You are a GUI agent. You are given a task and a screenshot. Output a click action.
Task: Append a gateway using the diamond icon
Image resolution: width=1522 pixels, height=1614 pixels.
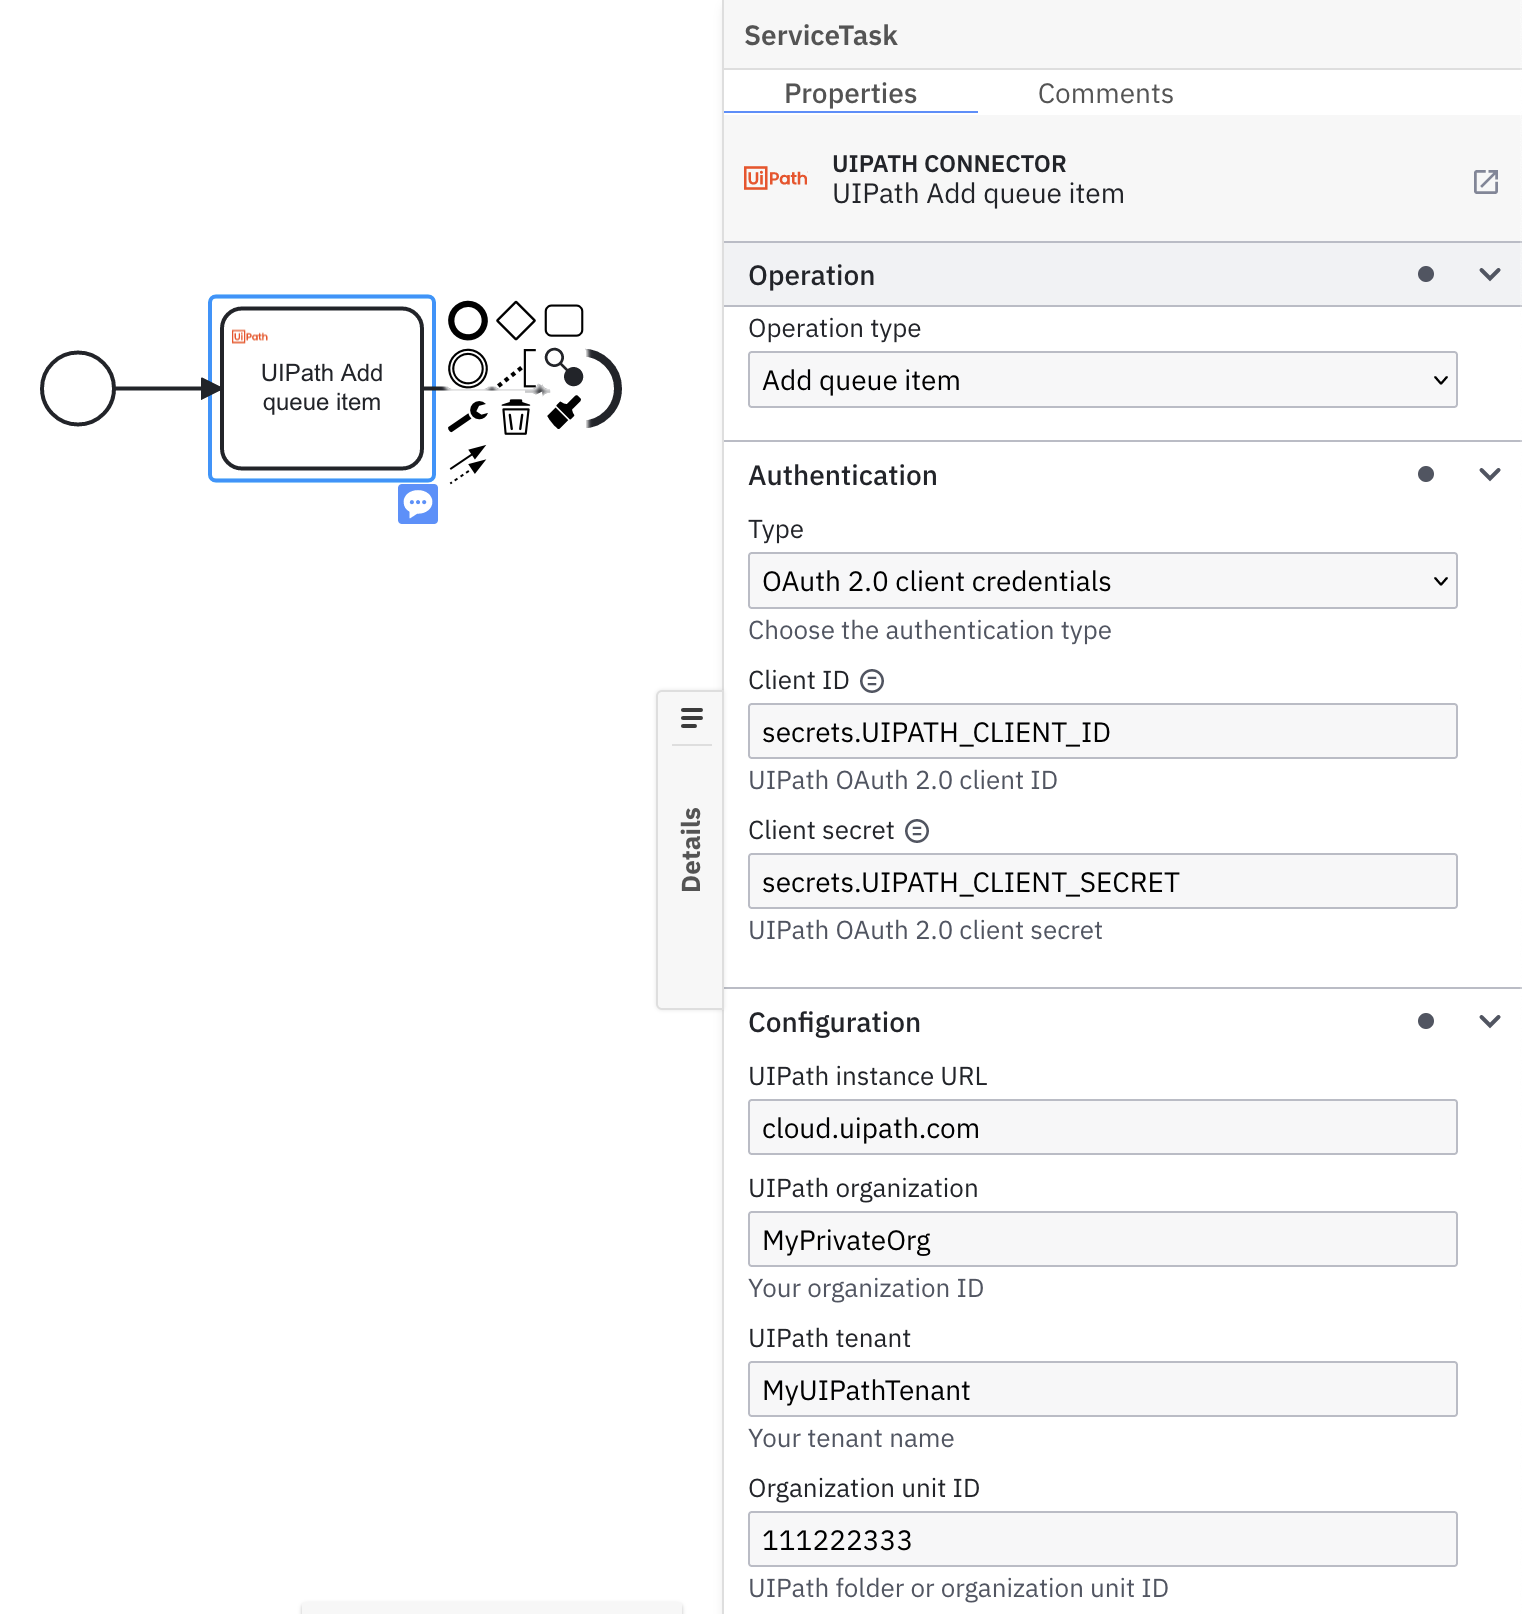coord(515,319)
